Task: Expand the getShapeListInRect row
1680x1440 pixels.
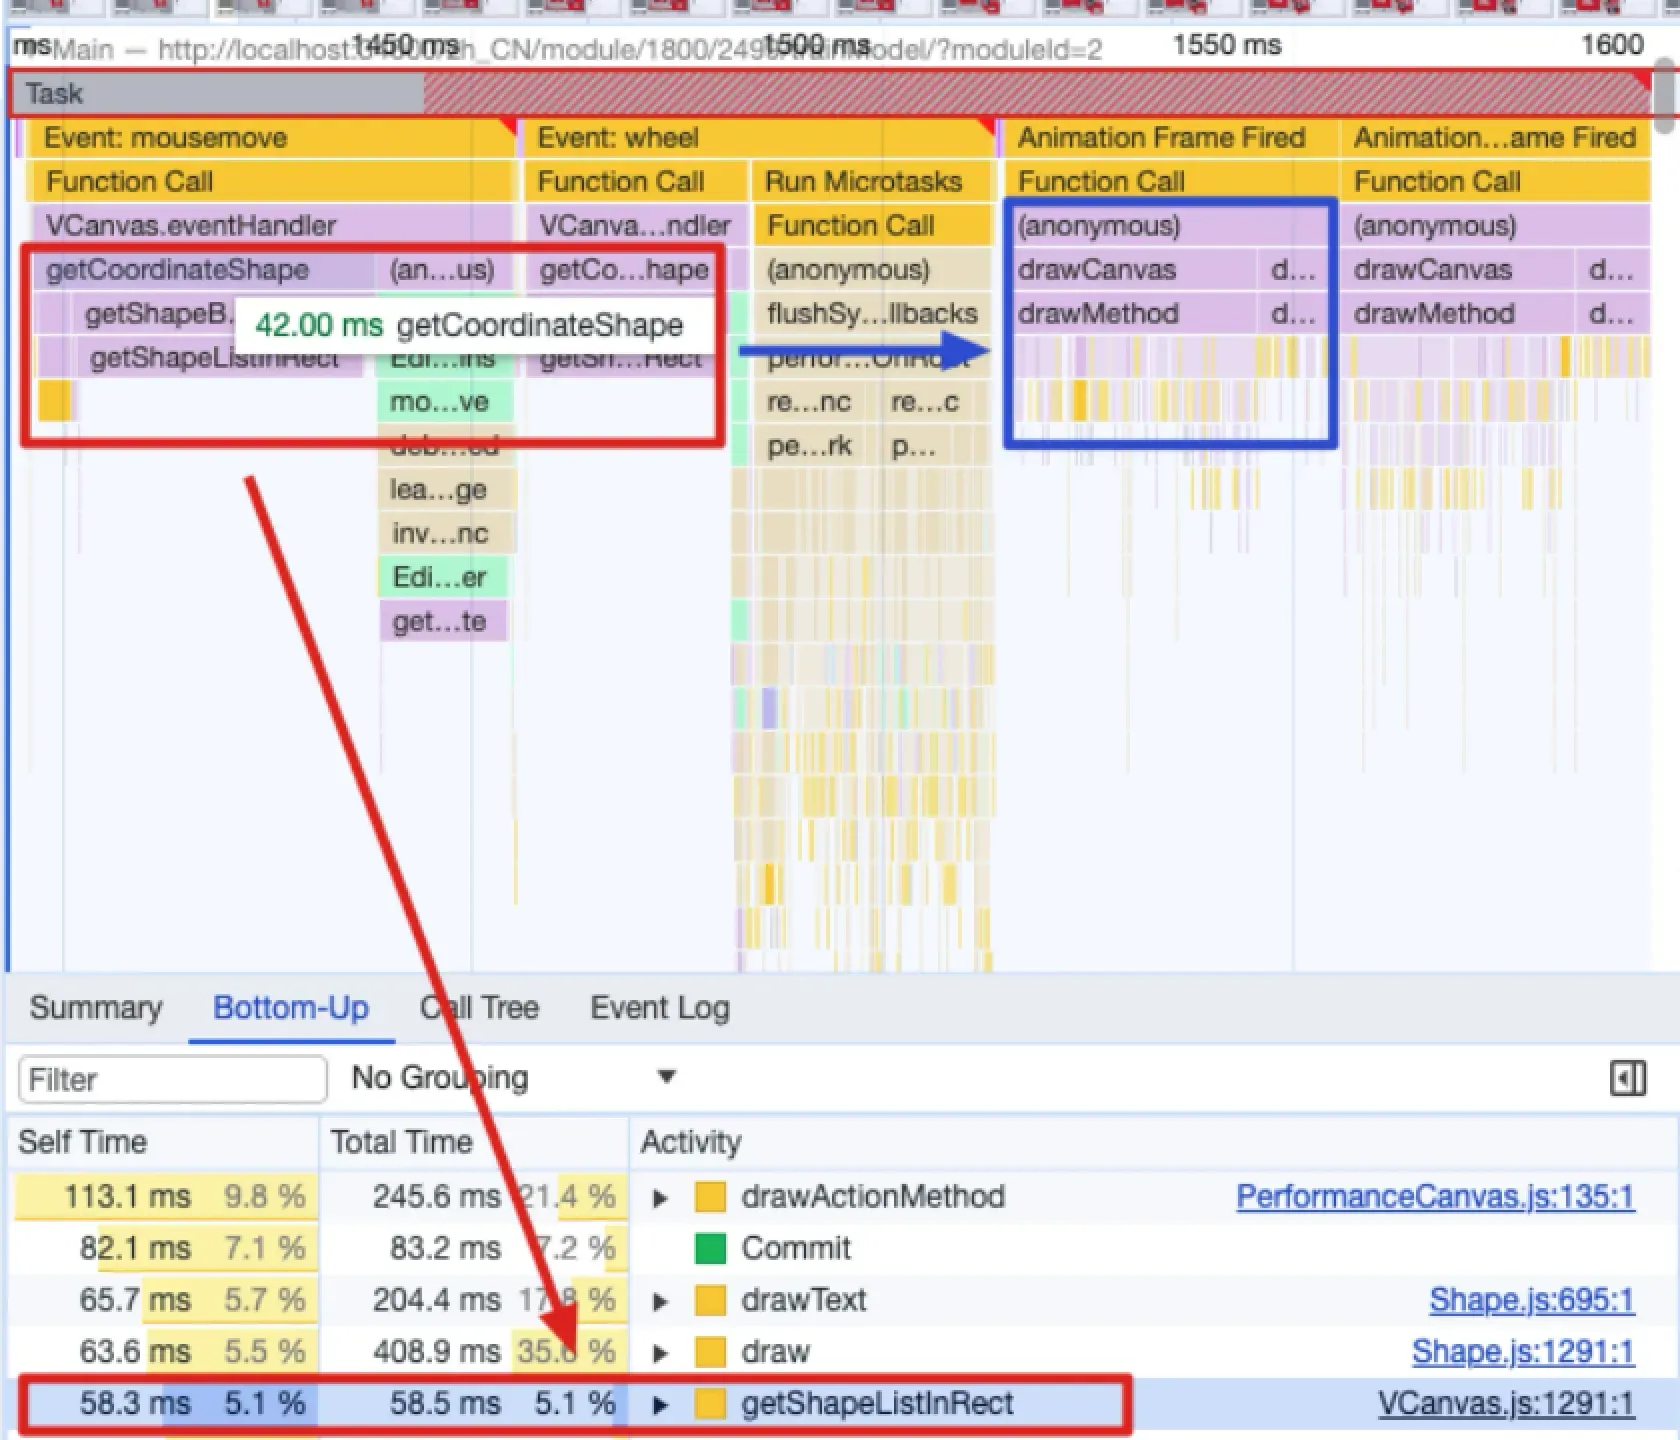Action: click(660, 1405)
